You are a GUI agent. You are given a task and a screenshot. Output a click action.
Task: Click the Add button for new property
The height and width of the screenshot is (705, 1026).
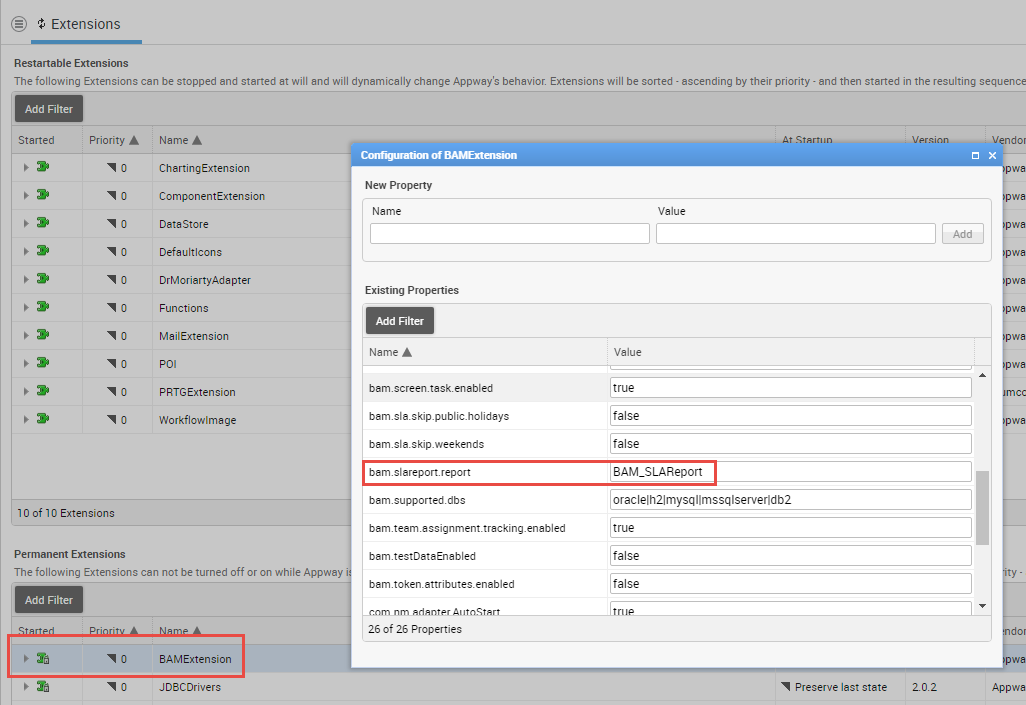(x=962, y=234)
